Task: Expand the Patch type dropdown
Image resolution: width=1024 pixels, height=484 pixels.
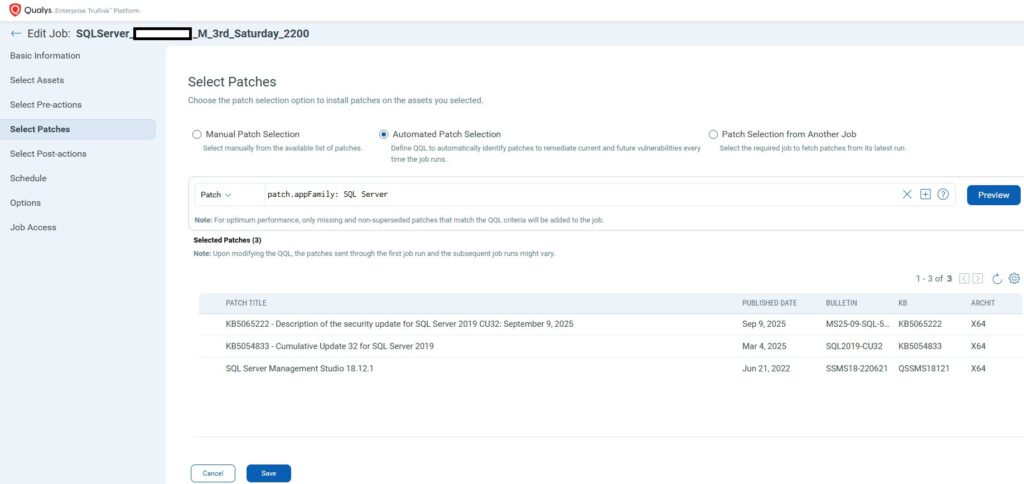Action: pyautogui.click(x=216, y=195)
